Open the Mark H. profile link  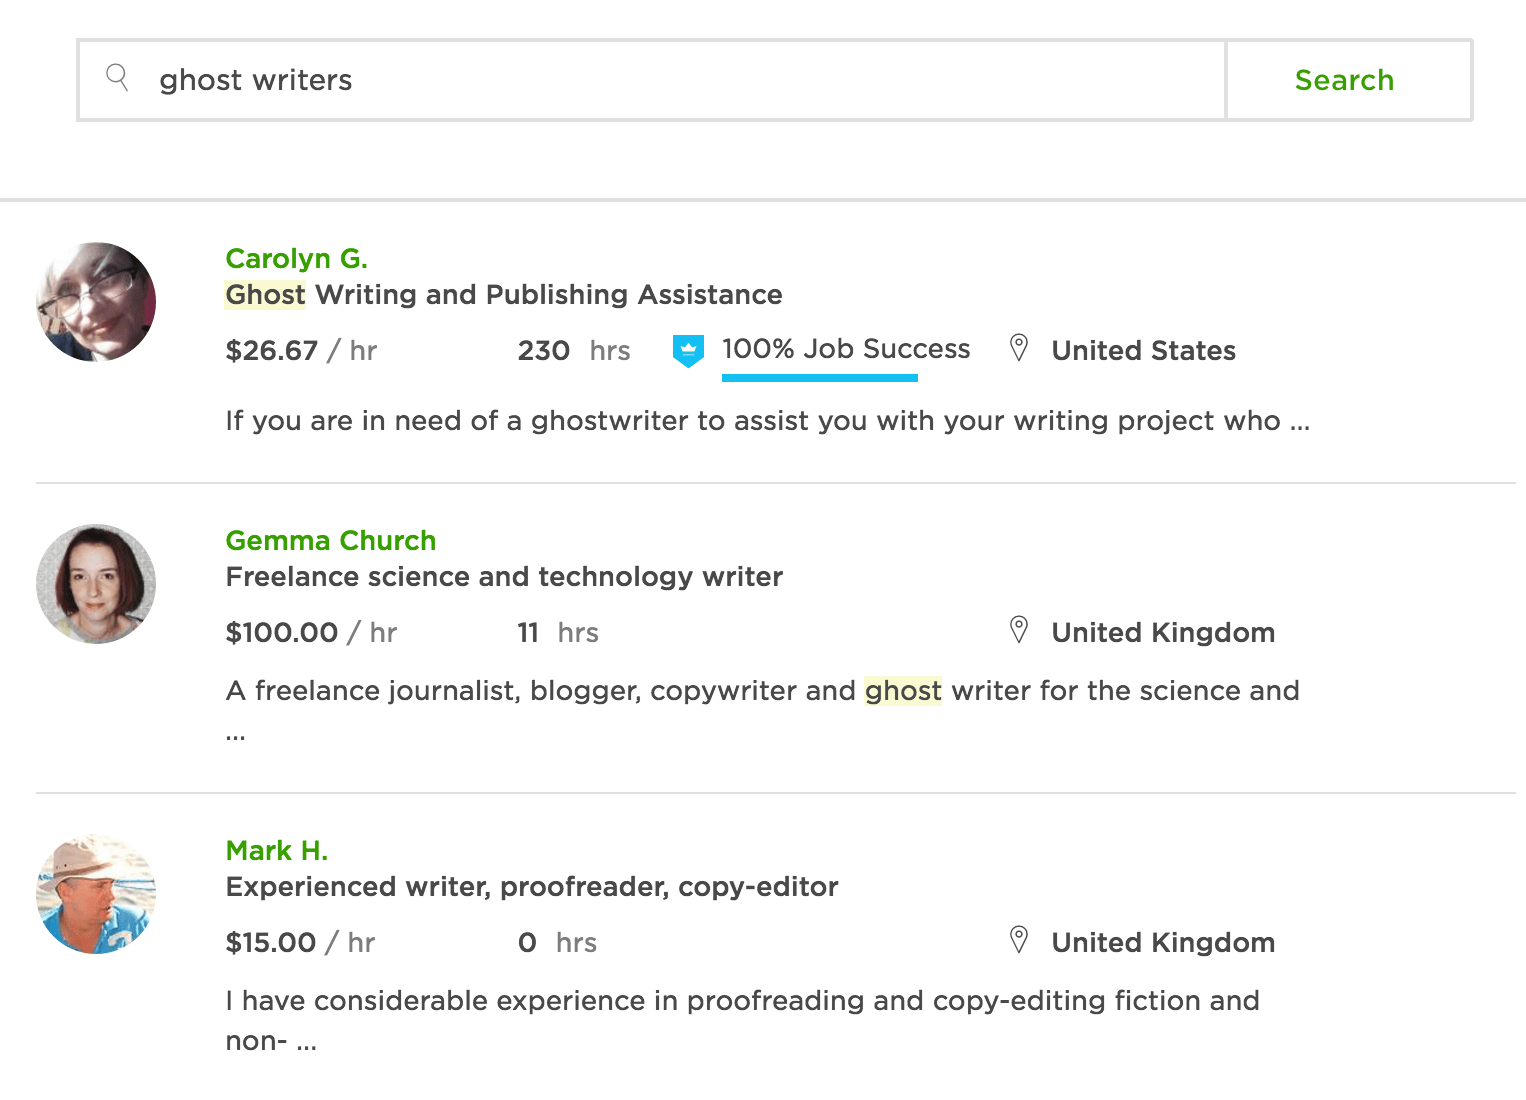[x=276, y=851]
